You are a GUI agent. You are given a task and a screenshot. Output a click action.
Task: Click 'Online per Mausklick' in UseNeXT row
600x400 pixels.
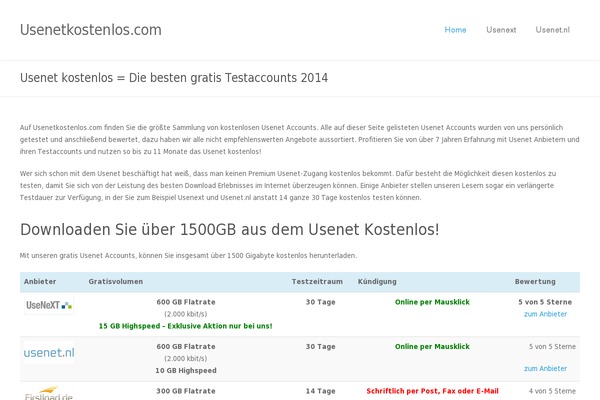pyautogui.click(x=432, y=302)
